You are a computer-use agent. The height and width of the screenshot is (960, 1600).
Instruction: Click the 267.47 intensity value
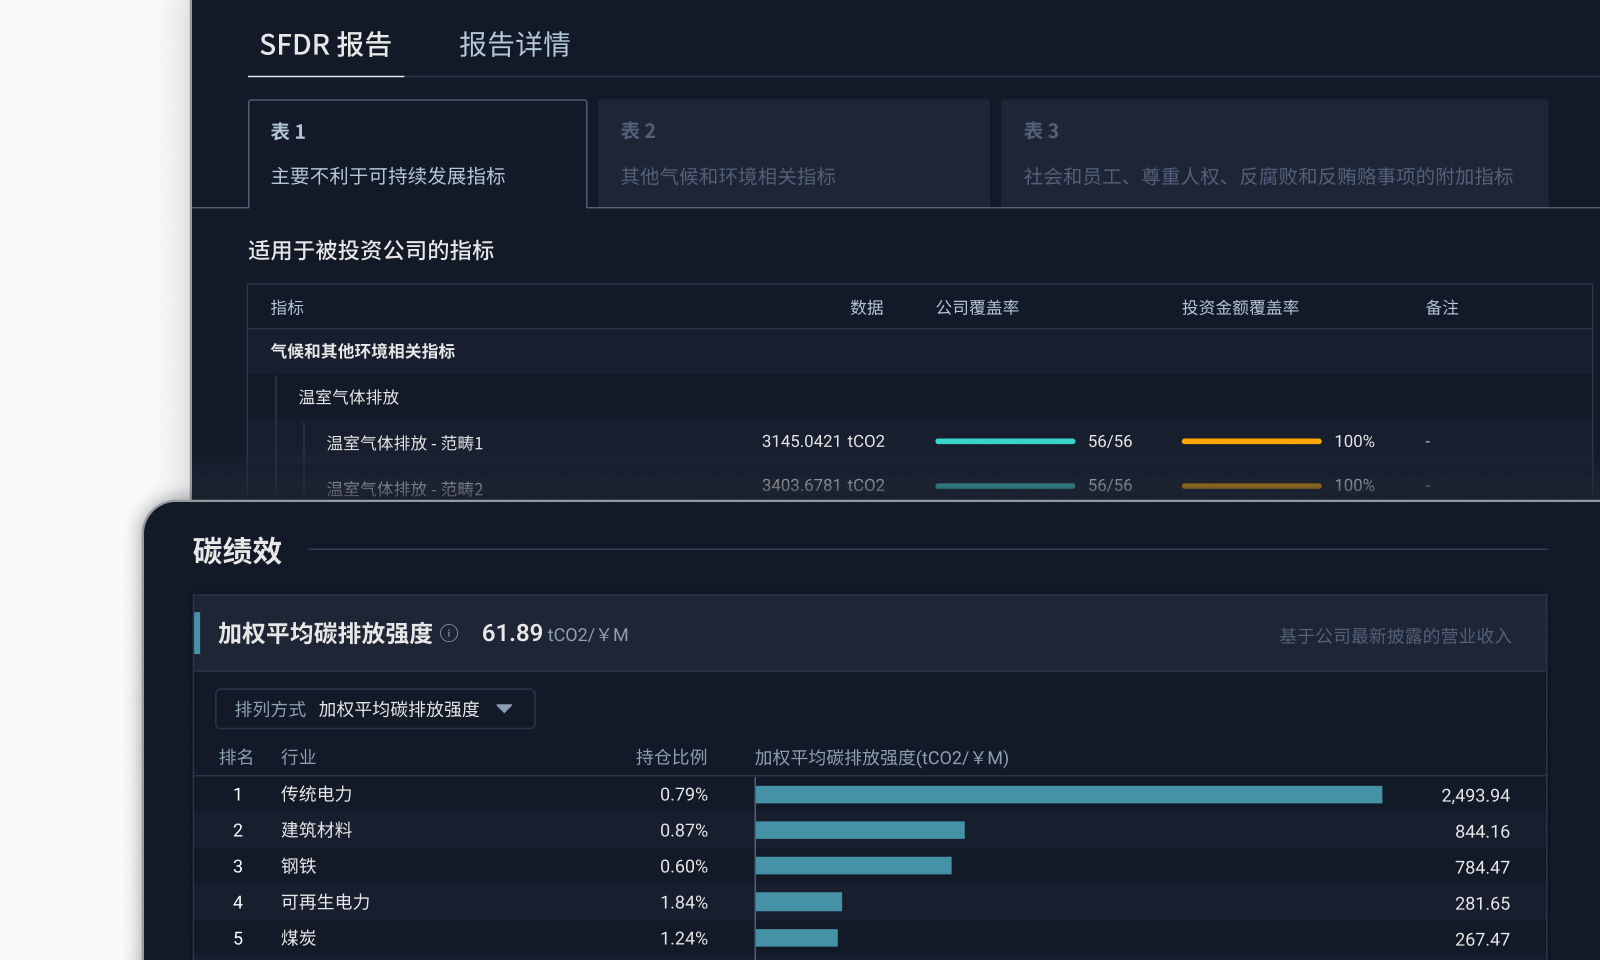1482,940
